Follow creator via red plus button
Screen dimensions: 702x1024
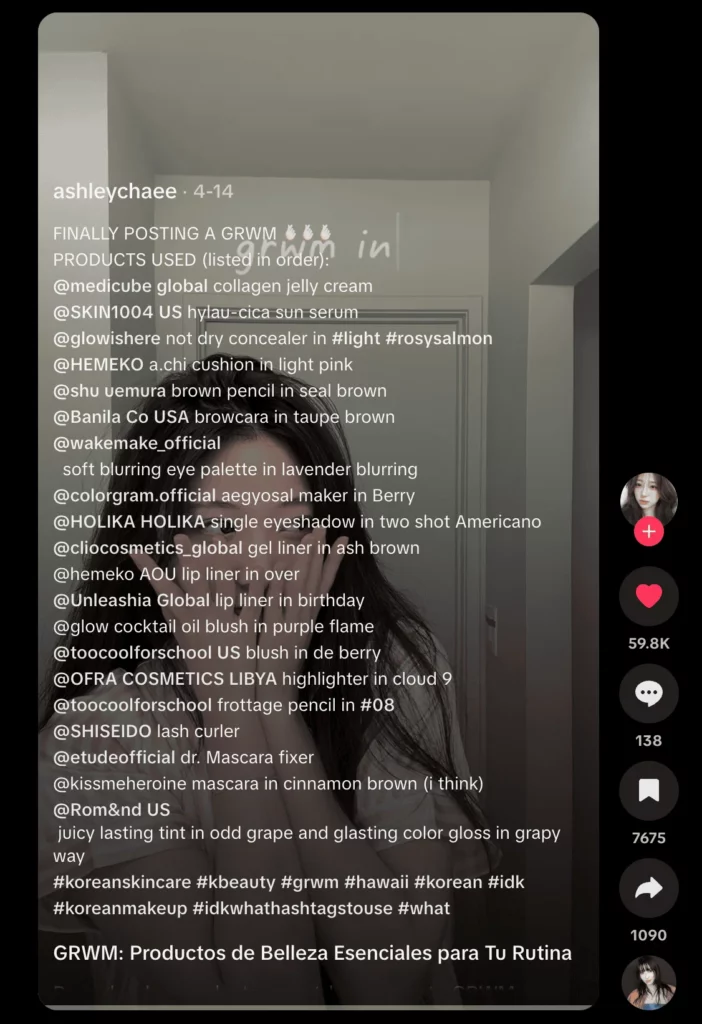click(648, 532)
